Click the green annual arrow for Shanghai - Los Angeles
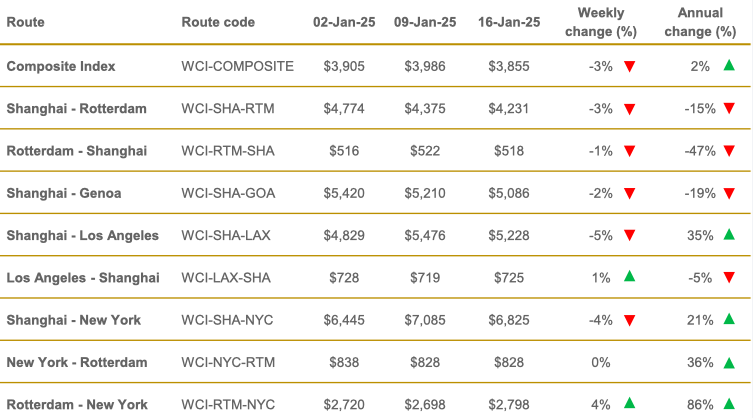 click(x=729, y=234)
